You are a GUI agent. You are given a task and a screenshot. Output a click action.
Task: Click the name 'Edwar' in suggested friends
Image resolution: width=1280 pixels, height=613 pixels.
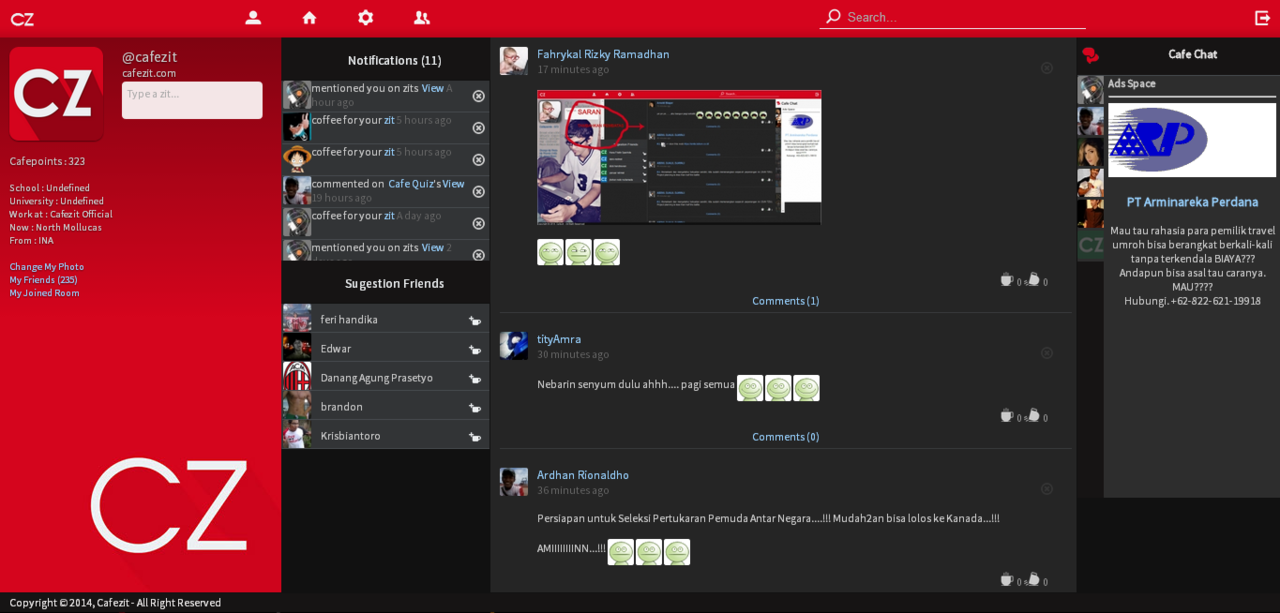click(336, 349)
